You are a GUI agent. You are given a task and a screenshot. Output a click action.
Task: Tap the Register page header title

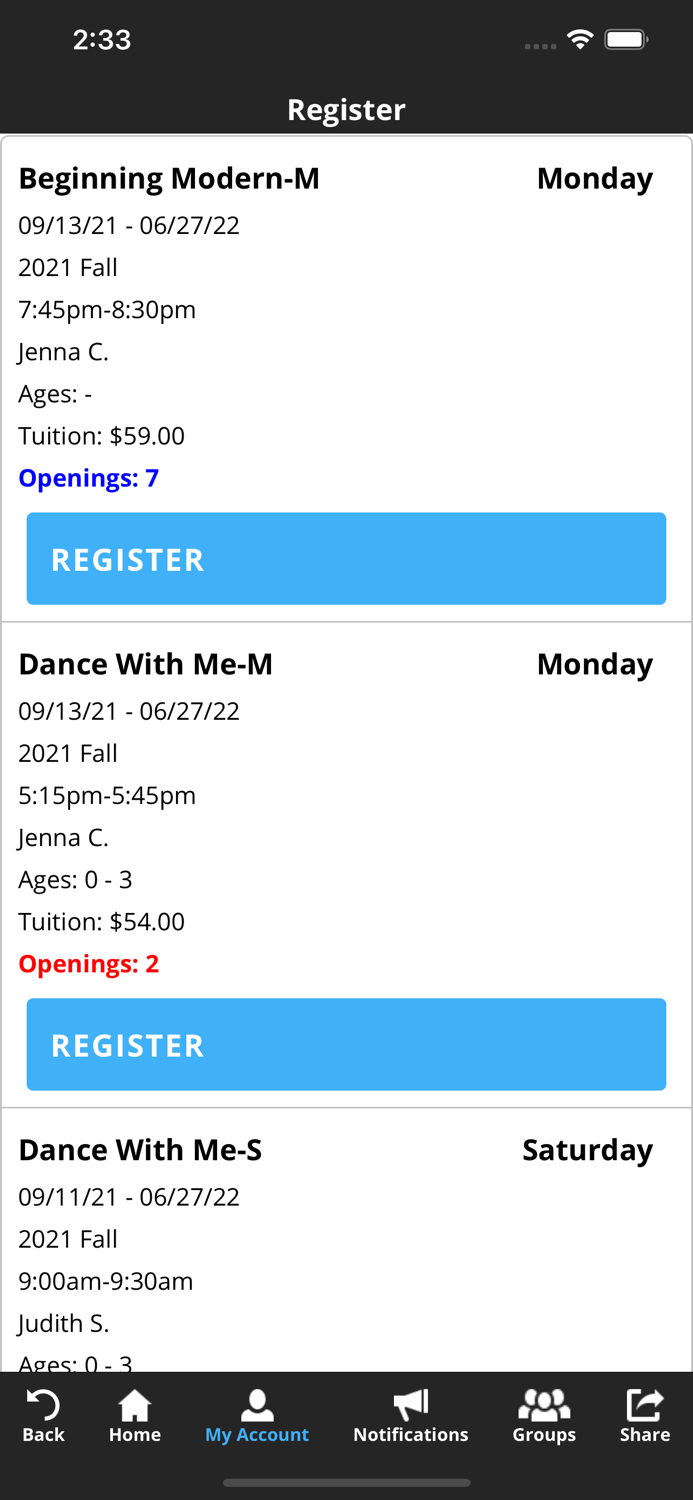(x=346, y=109)
